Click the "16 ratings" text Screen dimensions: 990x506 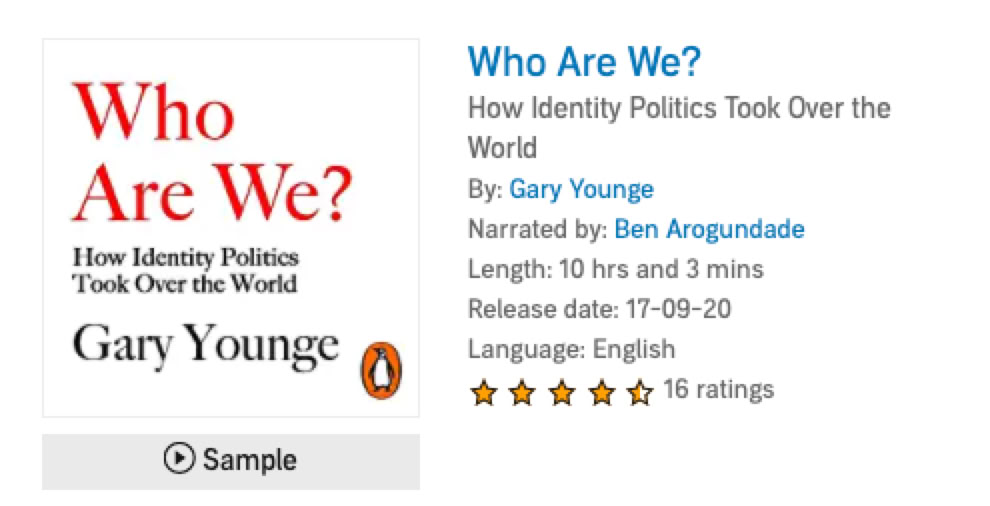[x=718, y=389]
